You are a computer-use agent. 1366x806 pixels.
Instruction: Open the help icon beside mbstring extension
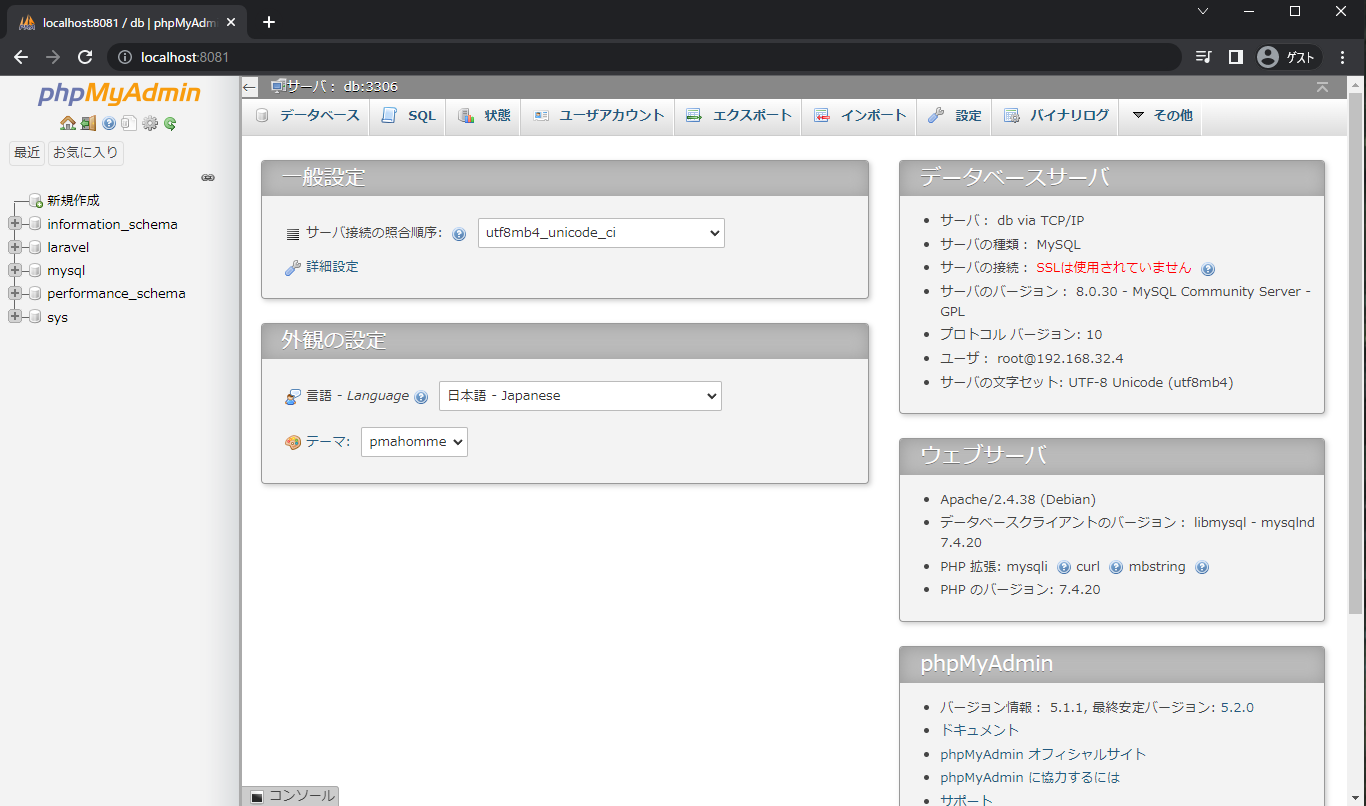pos(1202,567)
